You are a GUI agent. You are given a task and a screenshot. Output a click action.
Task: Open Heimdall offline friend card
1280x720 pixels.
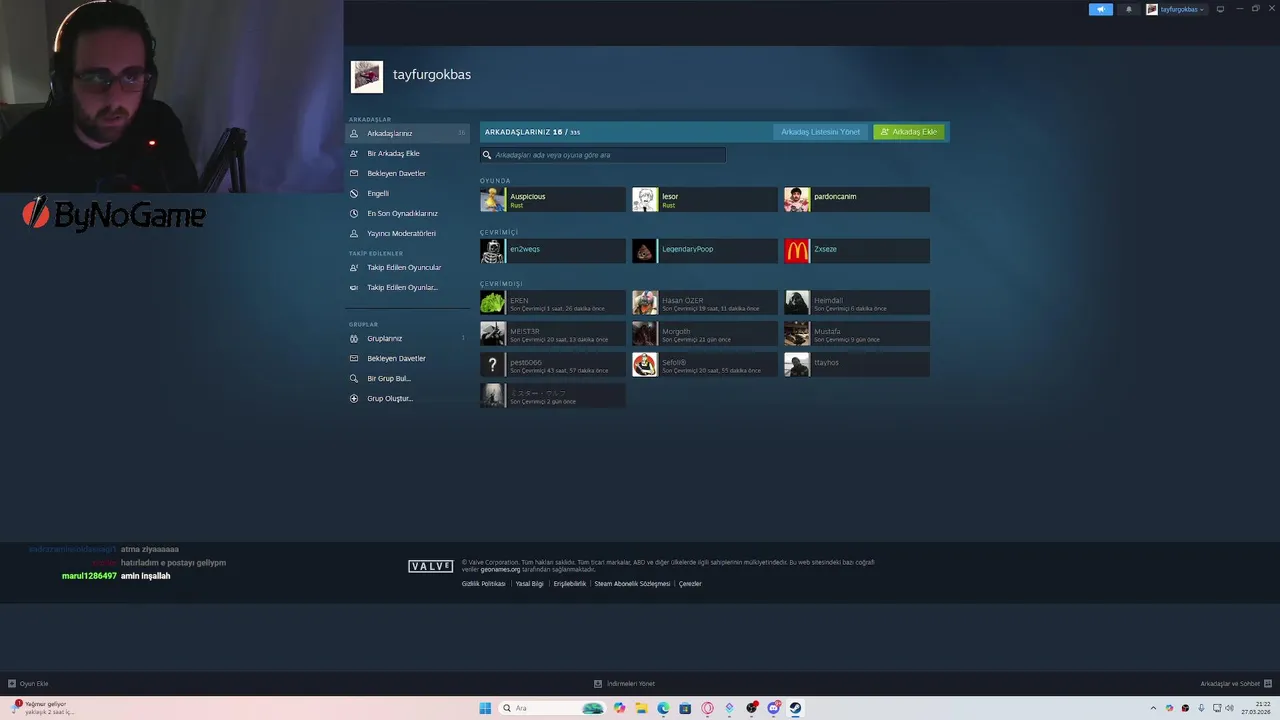coord(857,302)
